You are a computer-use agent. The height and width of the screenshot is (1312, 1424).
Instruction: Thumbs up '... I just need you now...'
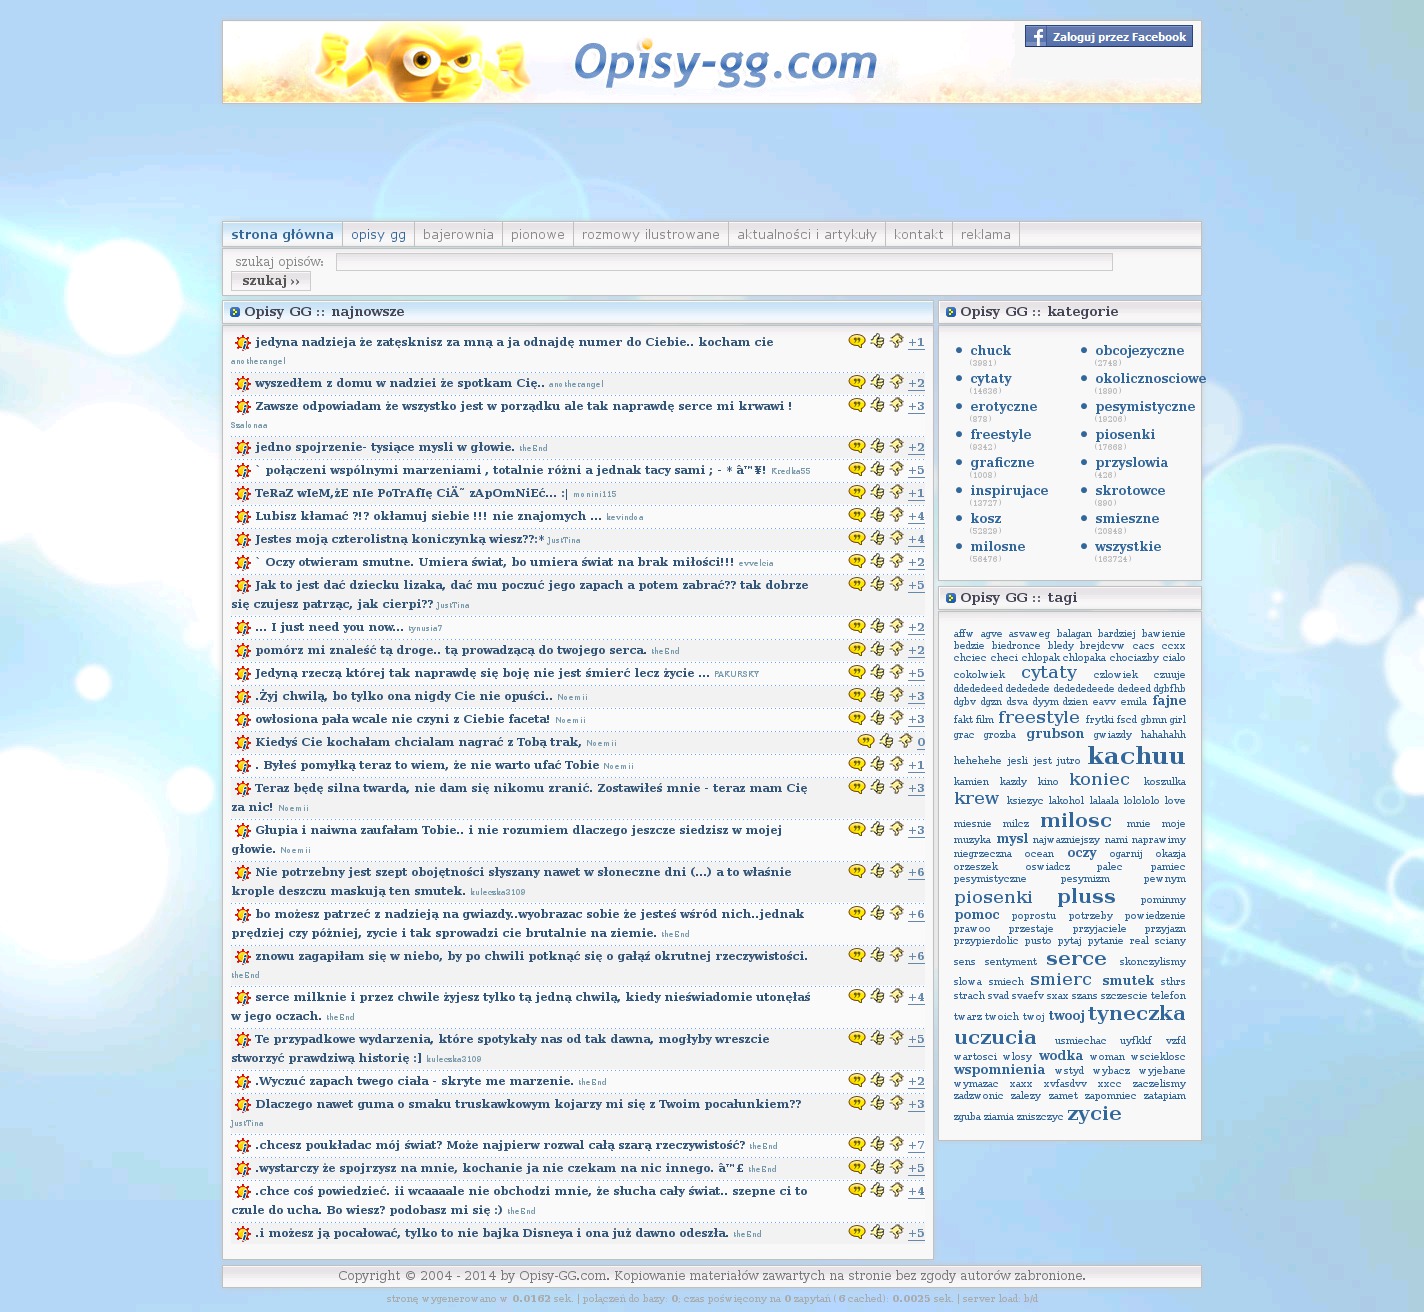coord(877,626)
